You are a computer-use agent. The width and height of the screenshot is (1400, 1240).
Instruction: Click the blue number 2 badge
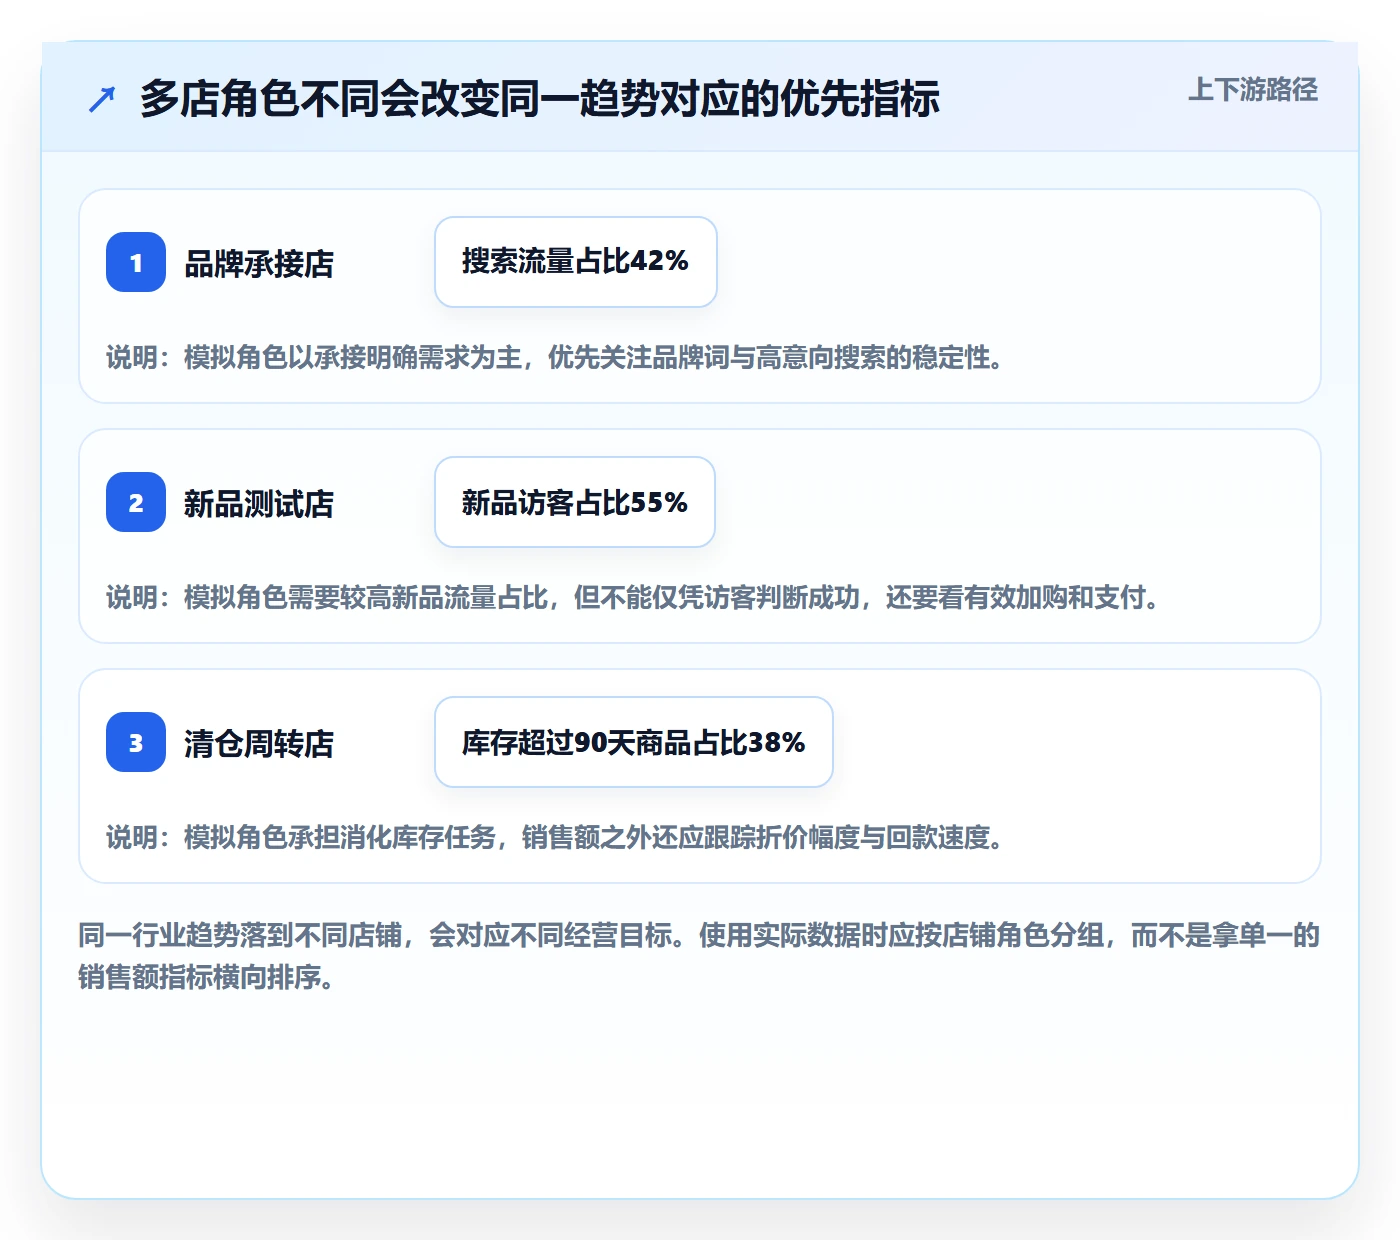tap(136, 502)
